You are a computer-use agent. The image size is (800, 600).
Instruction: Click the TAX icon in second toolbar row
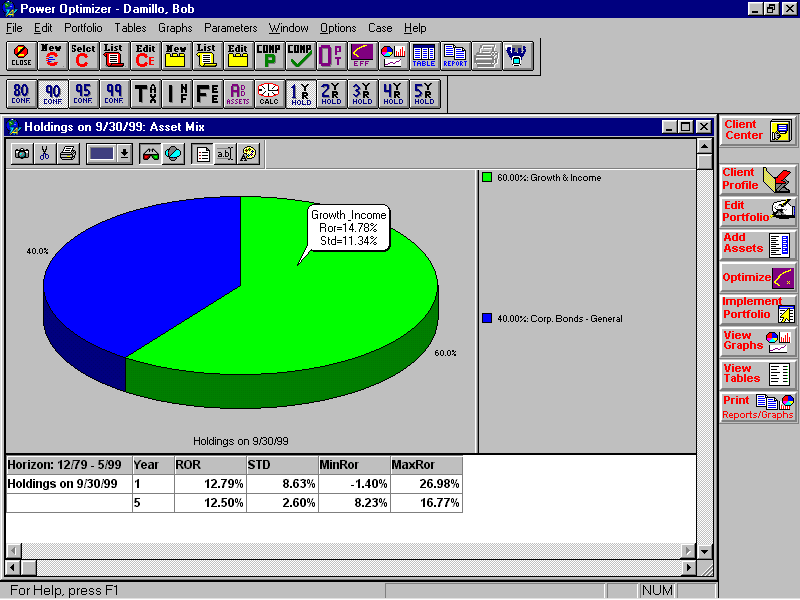click(146, 93)
